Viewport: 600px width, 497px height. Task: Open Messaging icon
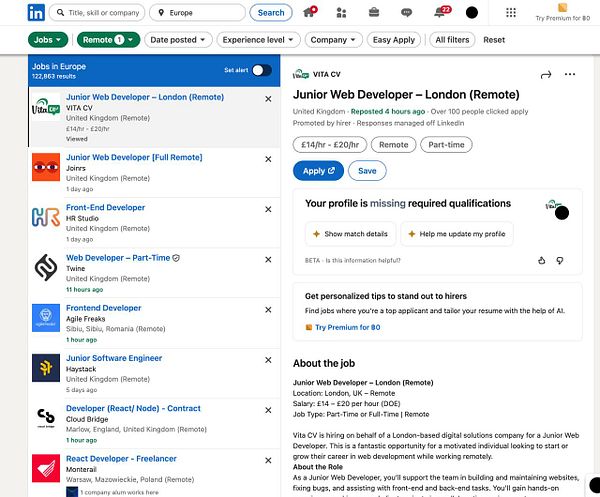coord(406,13)
